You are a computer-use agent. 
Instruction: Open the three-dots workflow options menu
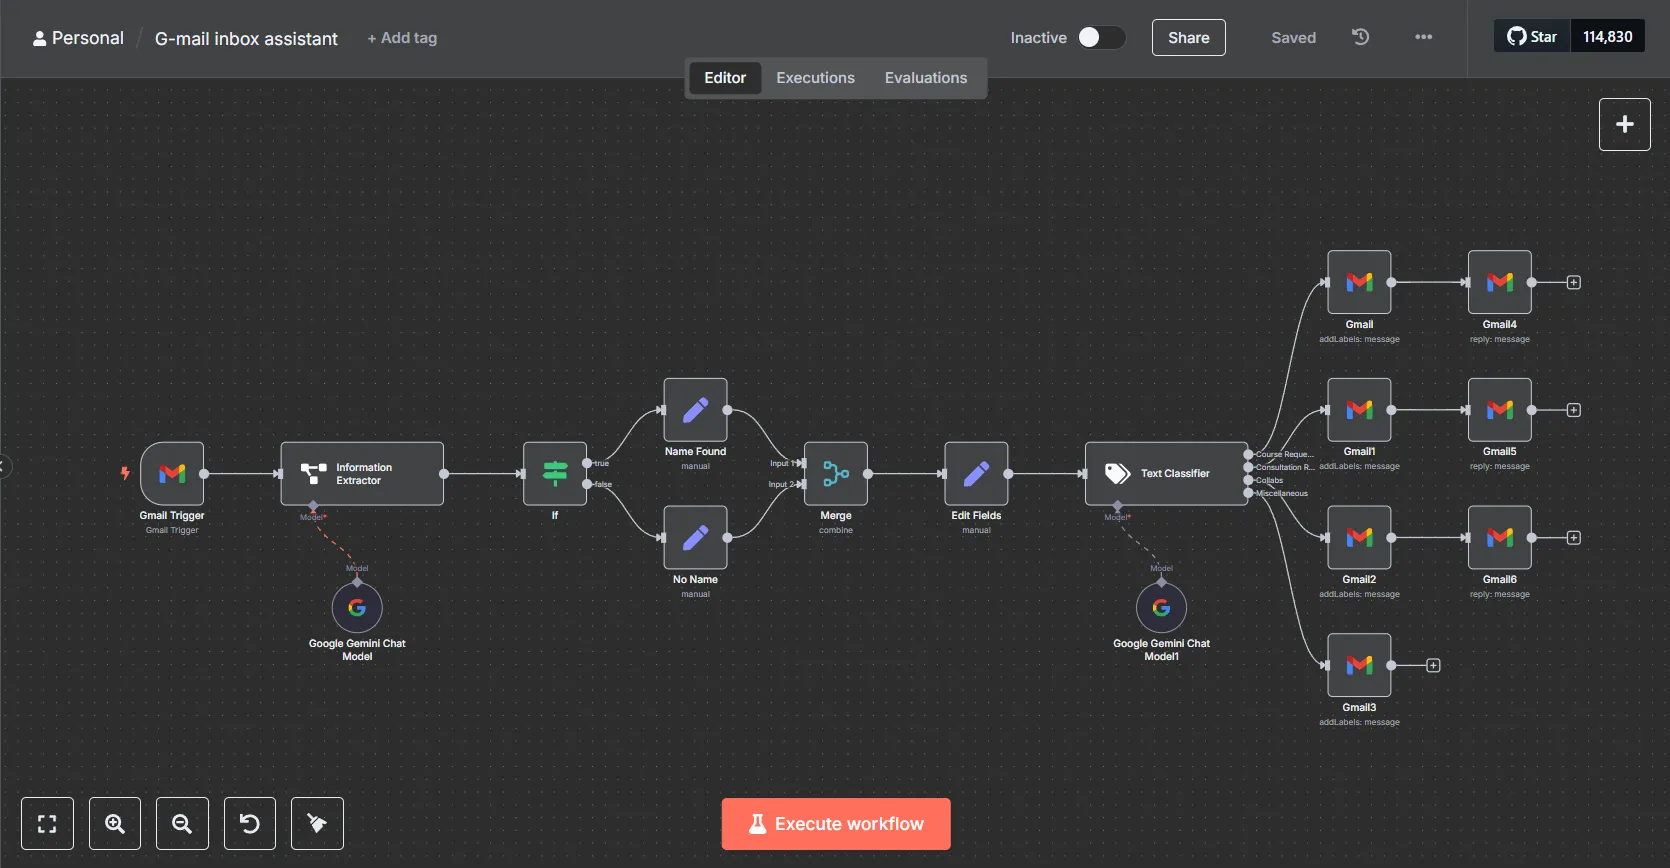(1423, 38)
